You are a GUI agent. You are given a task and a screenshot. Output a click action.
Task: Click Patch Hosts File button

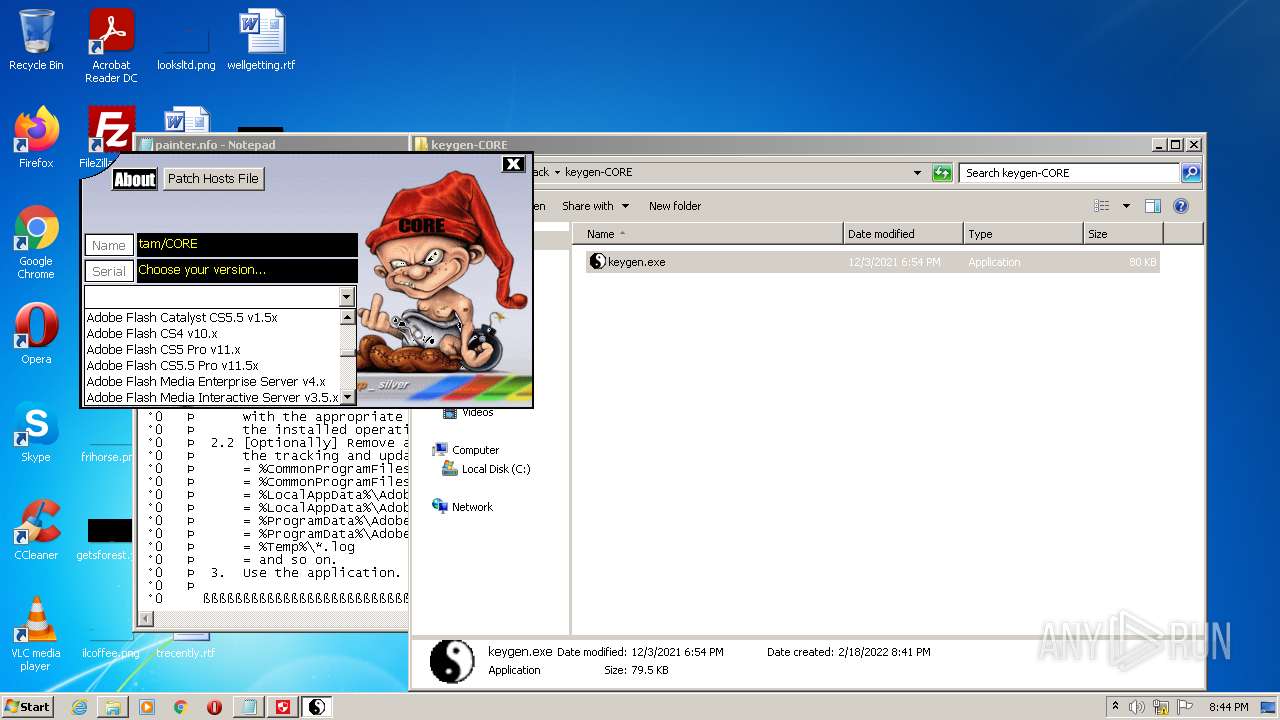pyautogui.click(x=213, y=179)
